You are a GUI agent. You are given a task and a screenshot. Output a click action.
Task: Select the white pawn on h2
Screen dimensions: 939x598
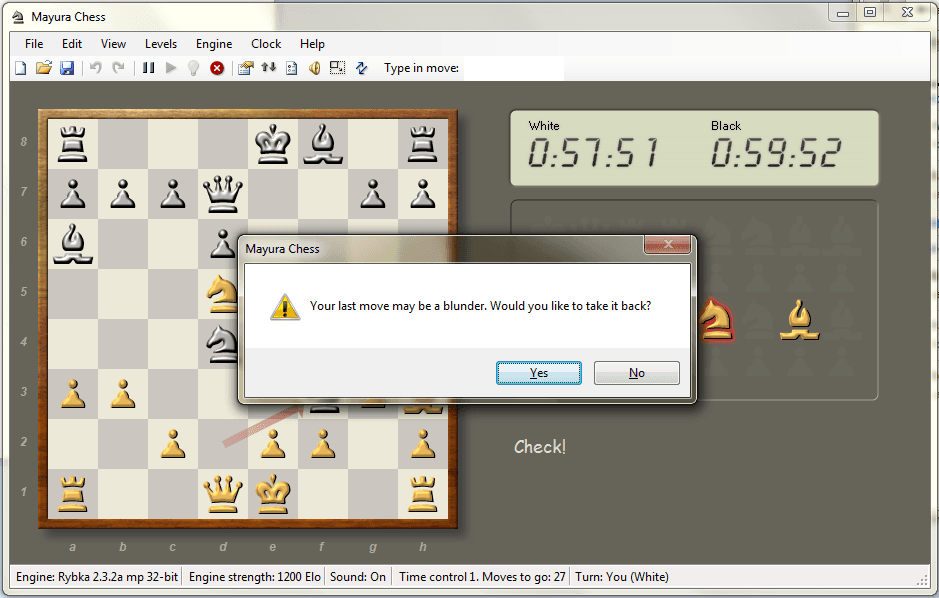click(423, 444)
